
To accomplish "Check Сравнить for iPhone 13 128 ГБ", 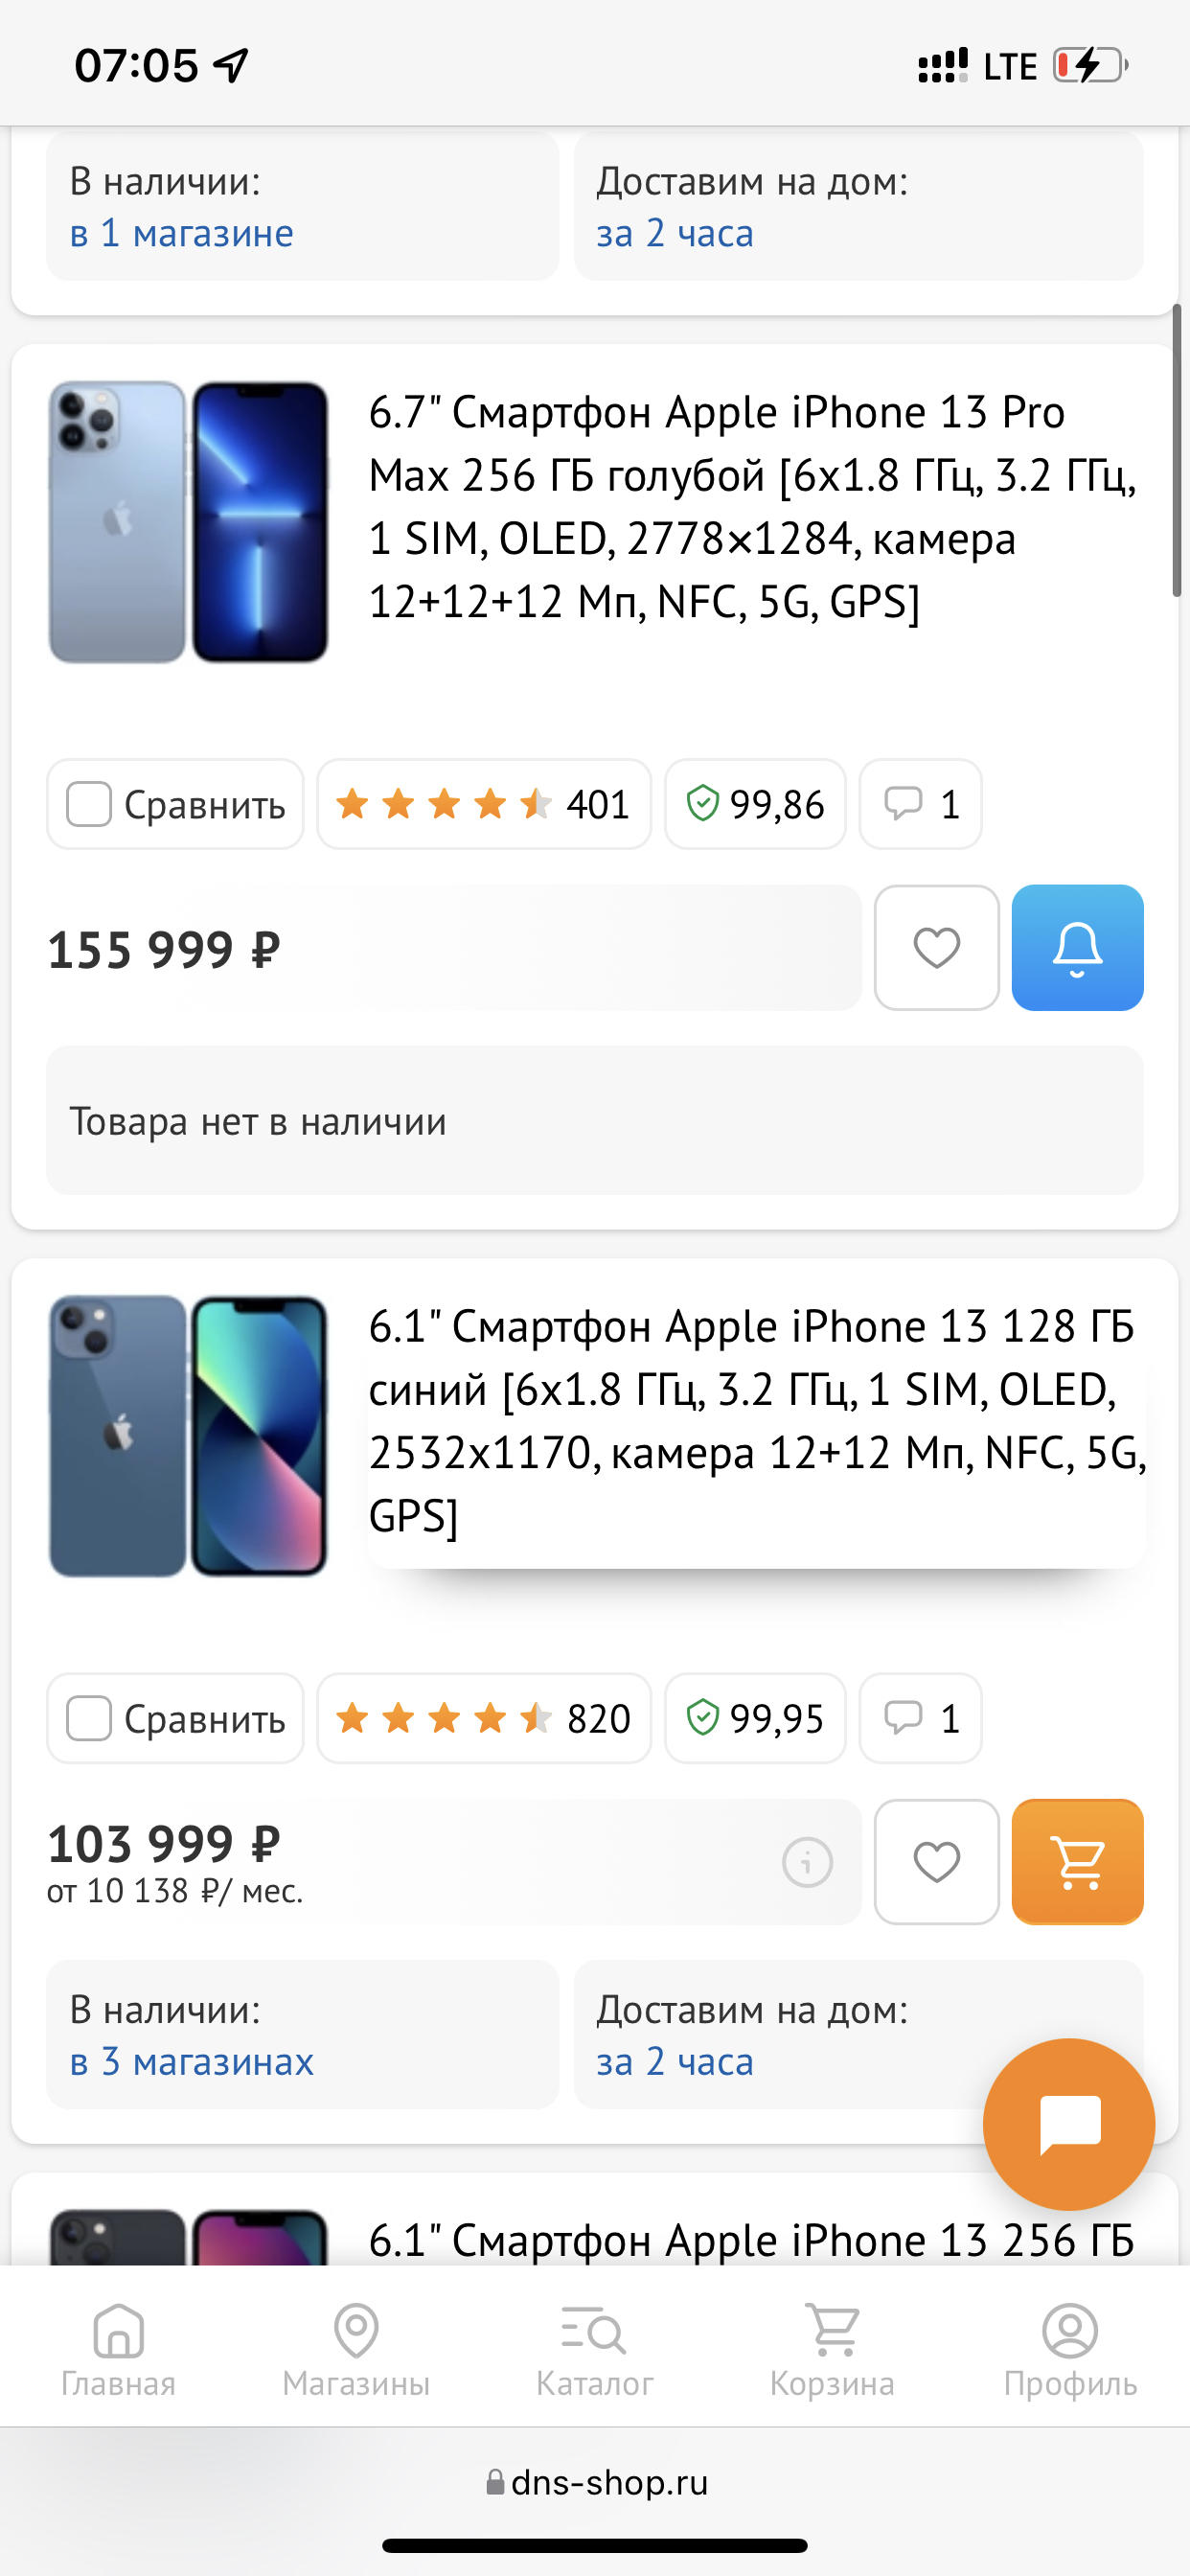I will coord(89,1718).
